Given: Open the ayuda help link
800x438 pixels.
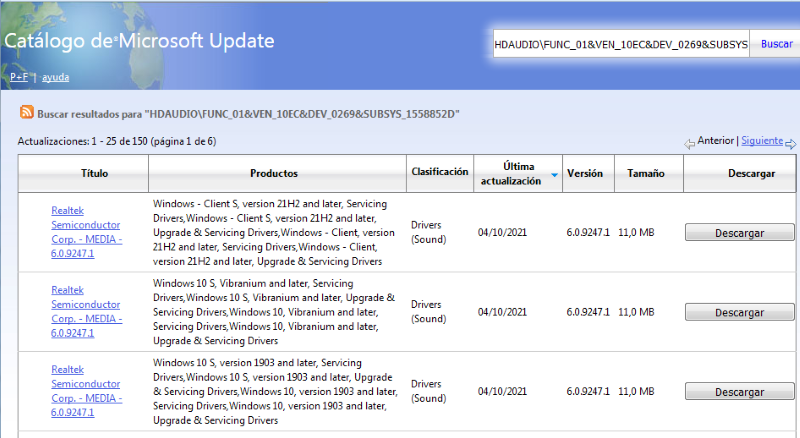Looking at the screenshot, I should [55, 77].
